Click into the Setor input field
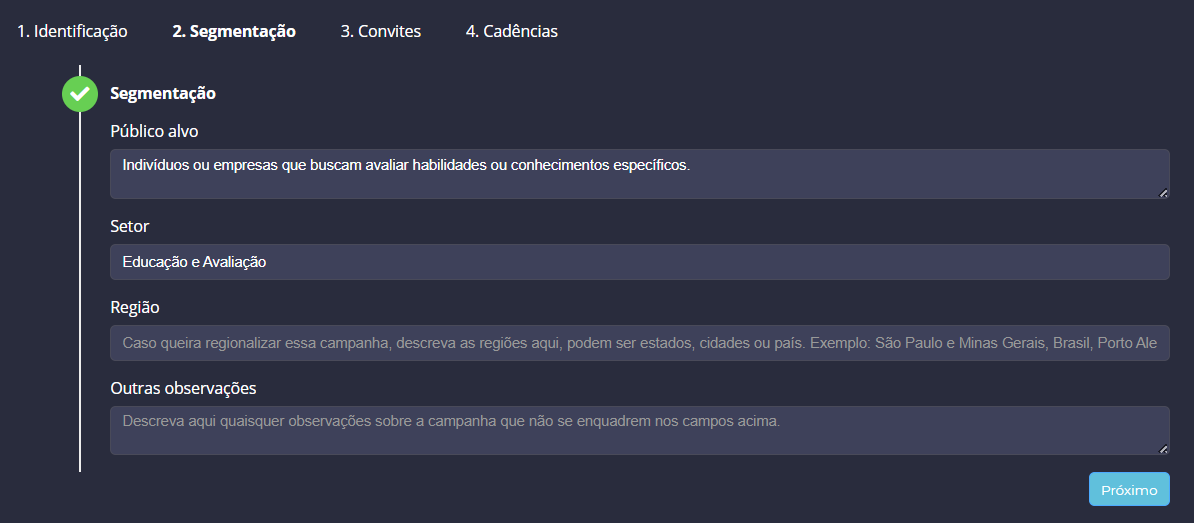The width and height of the screenshot is (1194, 523). [640, 262]
